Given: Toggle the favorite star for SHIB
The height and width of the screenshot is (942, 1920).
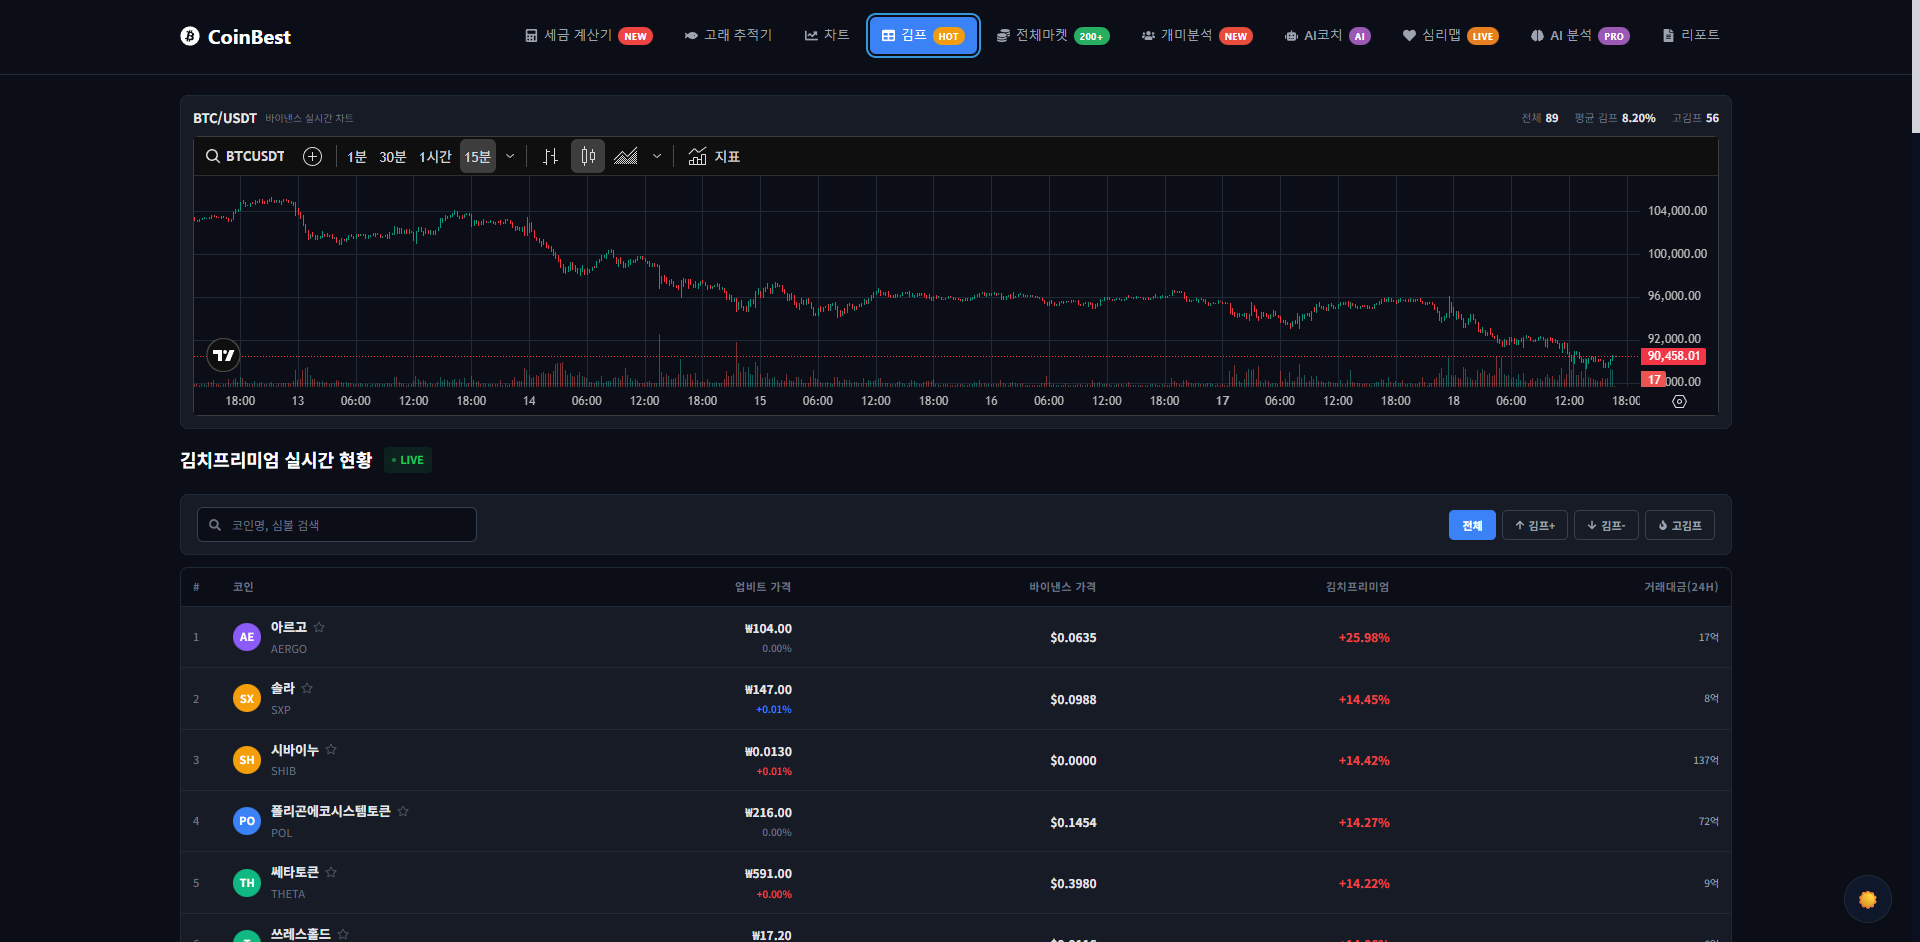Looking at the screenshot, I should coord(331,749).
